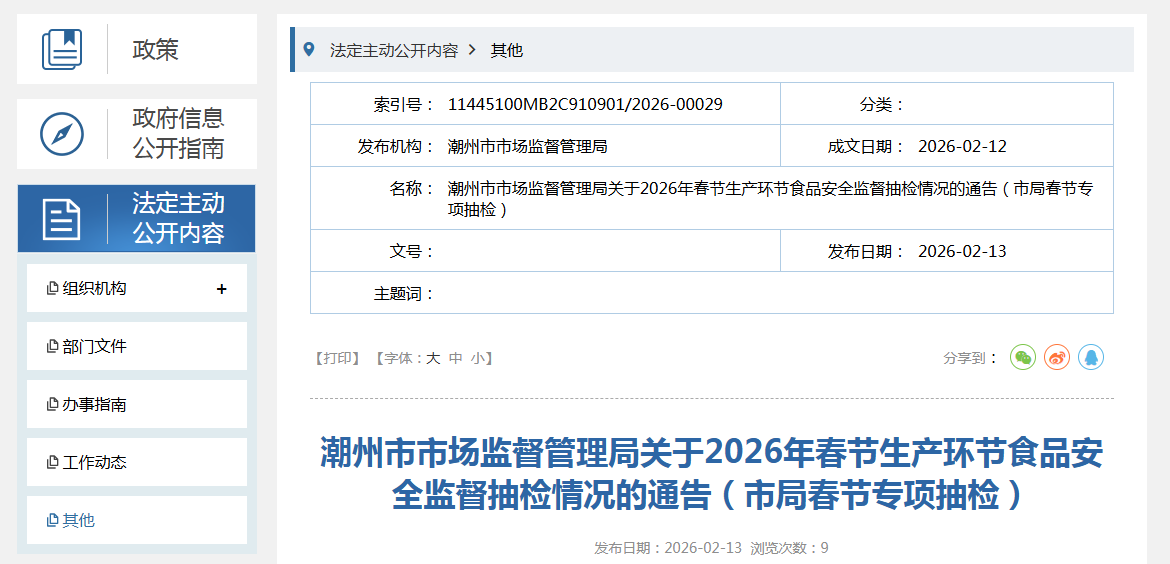
Task: Click the location pin breadcrumb icon
Action: click(x=309, y=49)
